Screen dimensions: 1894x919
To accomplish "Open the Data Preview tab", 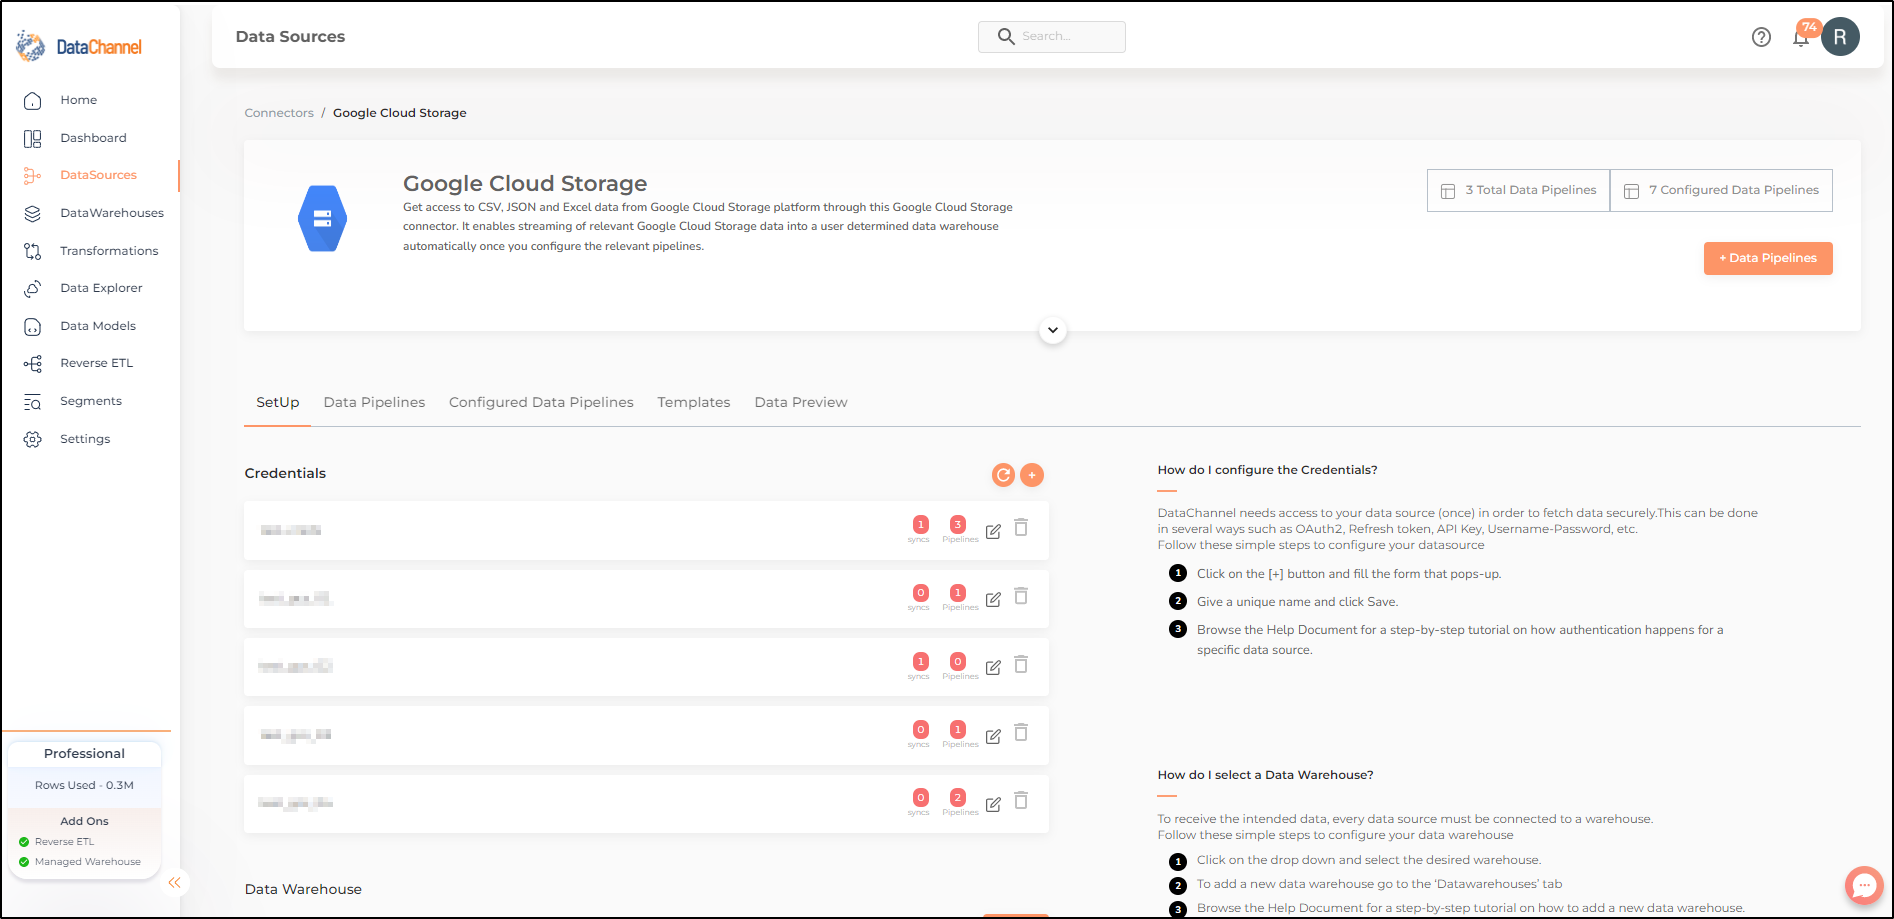I will (800, 402).
